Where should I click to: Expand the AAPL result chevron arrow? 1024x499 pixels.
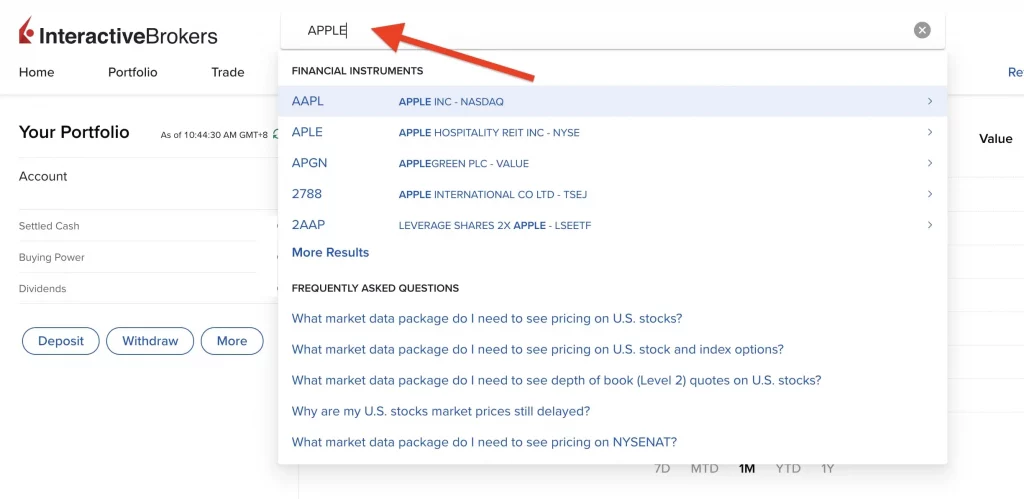pyautogui.click(x=929, y=101)
